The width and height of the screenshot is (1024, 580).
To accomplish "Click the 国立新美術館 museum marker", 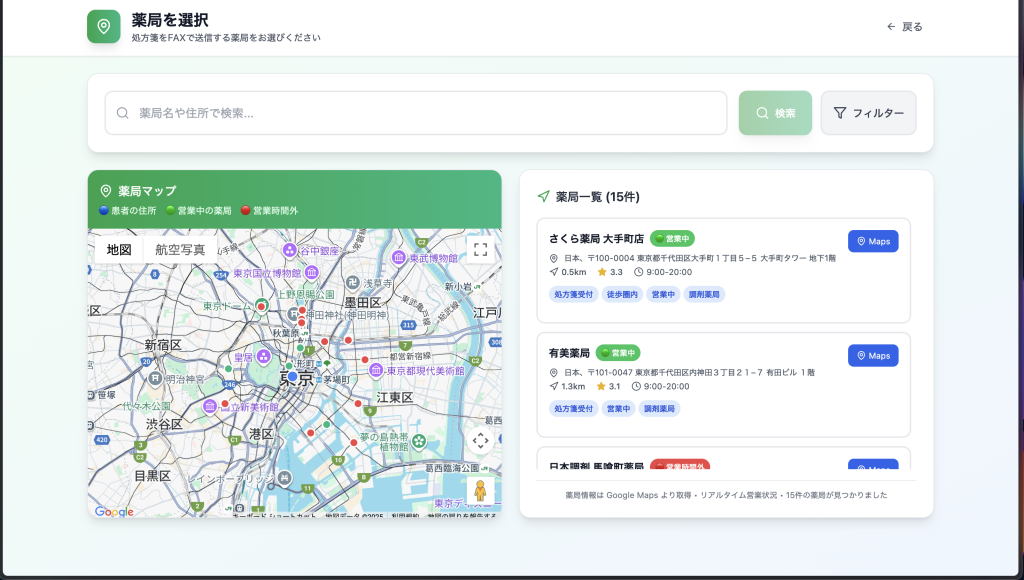I will (210, 406).
